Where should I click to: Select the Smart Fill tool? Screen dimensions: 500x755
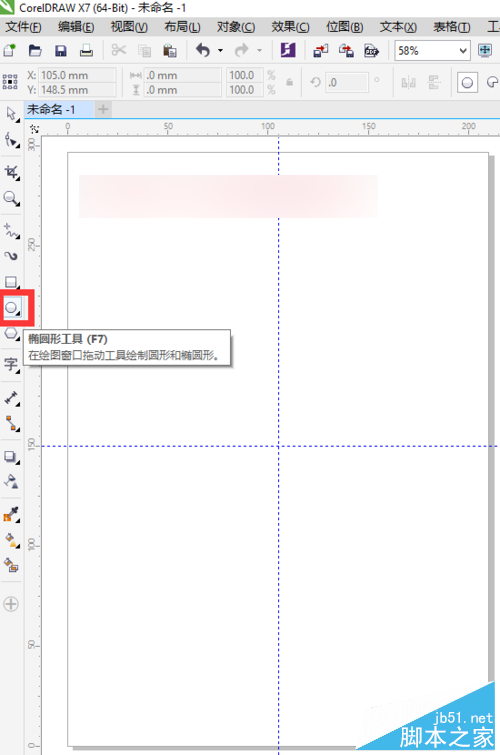coord(11,564)
